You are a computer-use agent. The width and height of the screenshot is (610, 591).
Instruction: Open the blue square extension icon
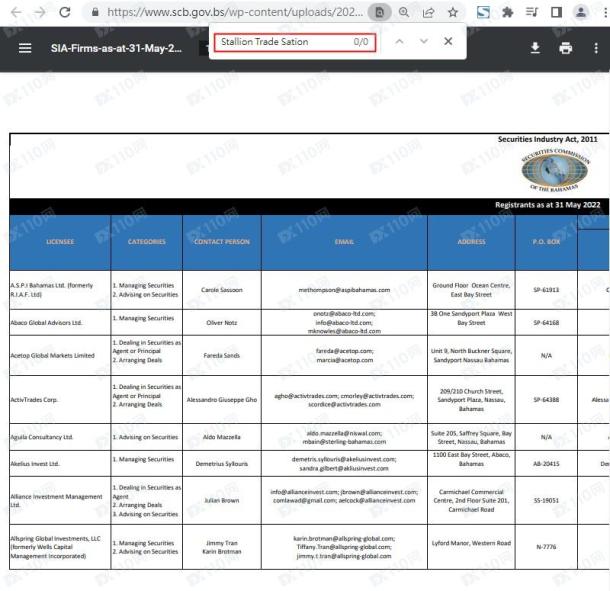coord(483,12)
